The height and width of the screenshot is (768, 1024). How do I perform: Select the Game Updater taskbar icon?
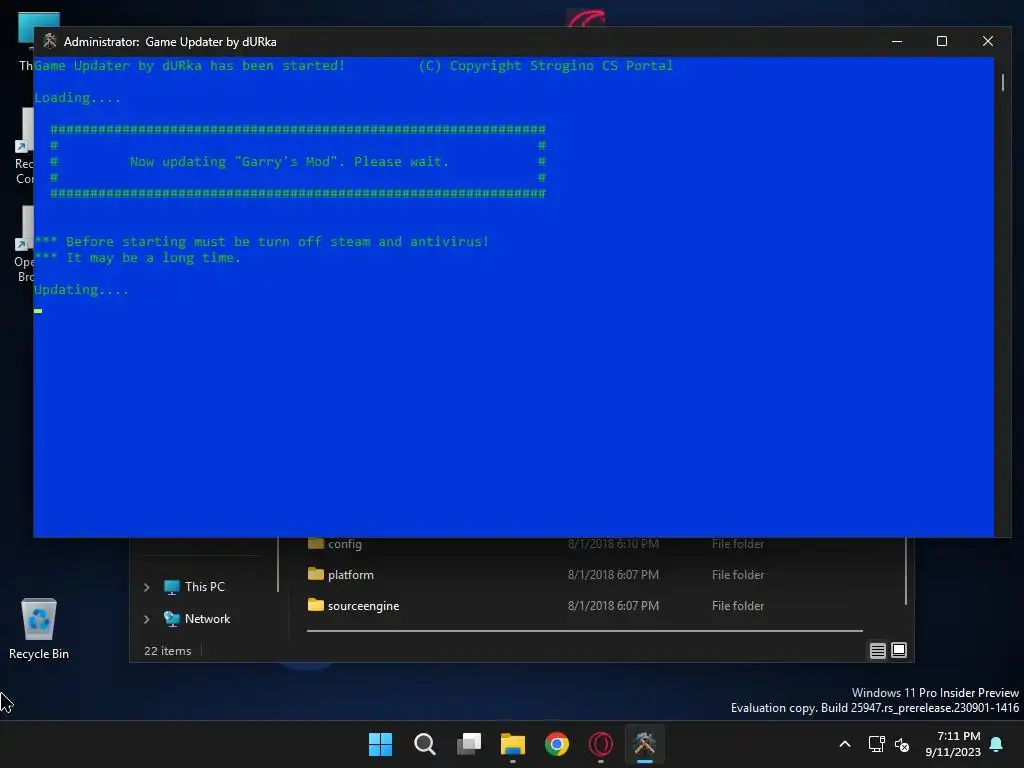point(645,744)
